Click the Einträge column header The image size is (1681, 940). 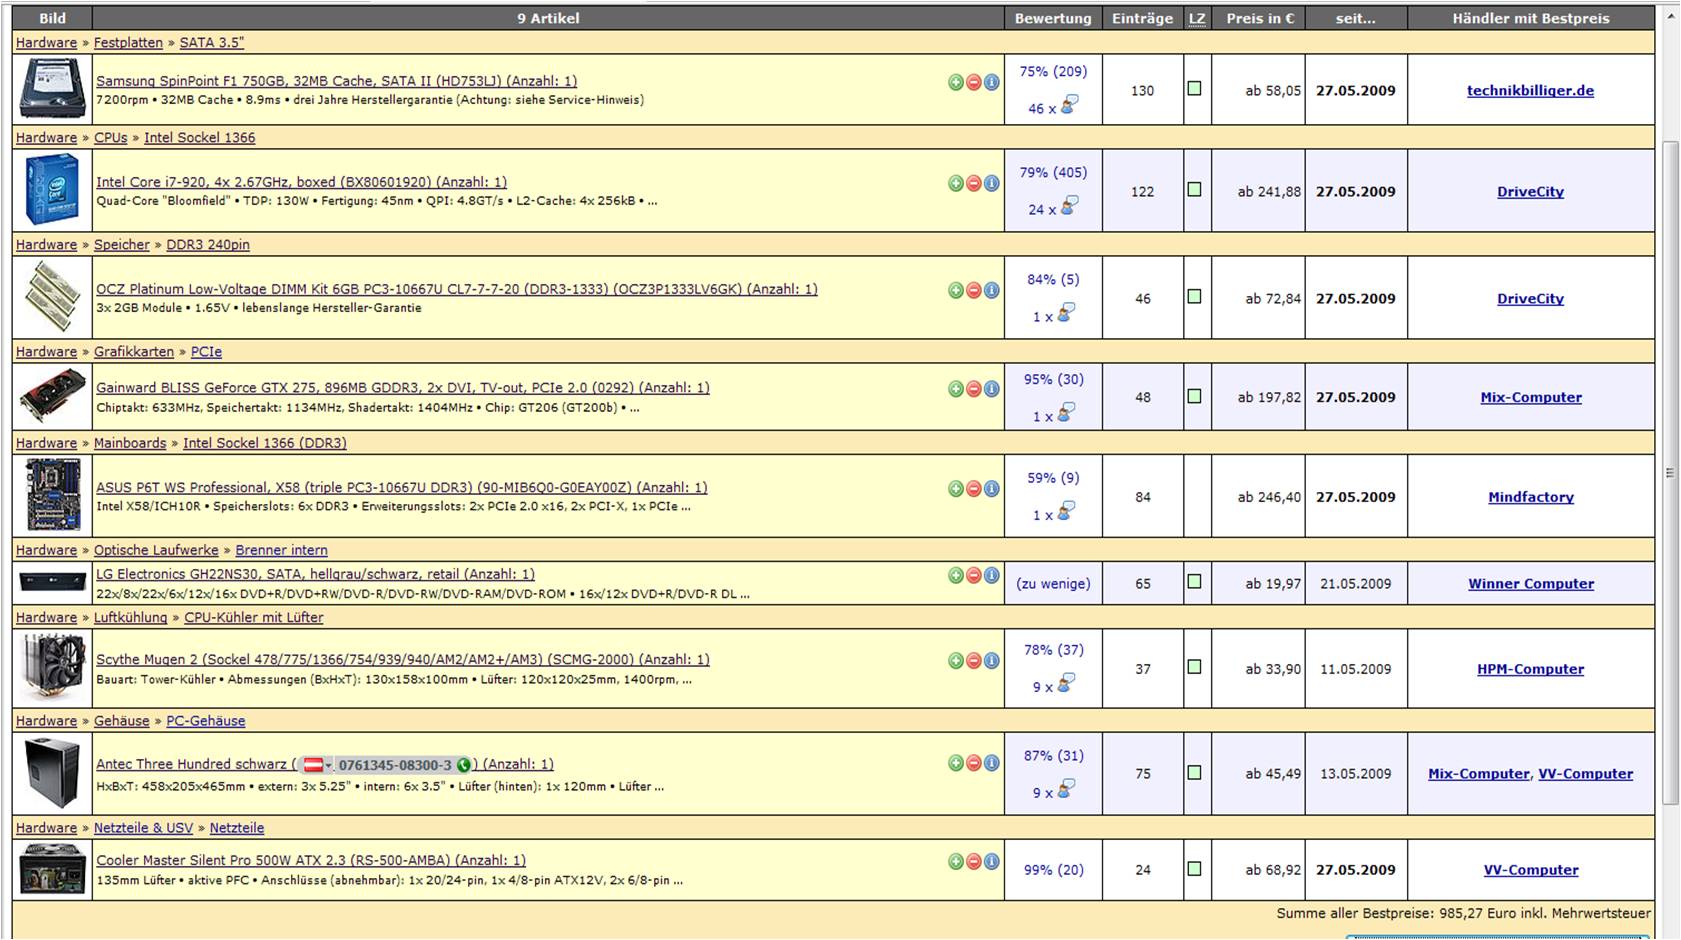(x=1142, y=18)
